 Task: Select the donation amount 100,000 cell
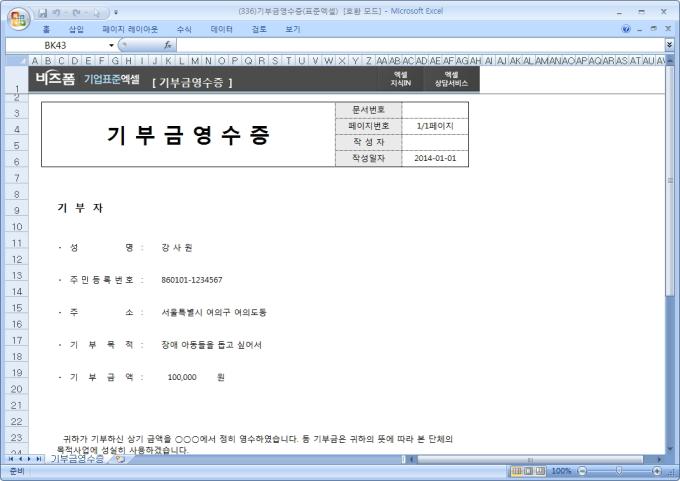pyautogui.click(x=182, y=377)
